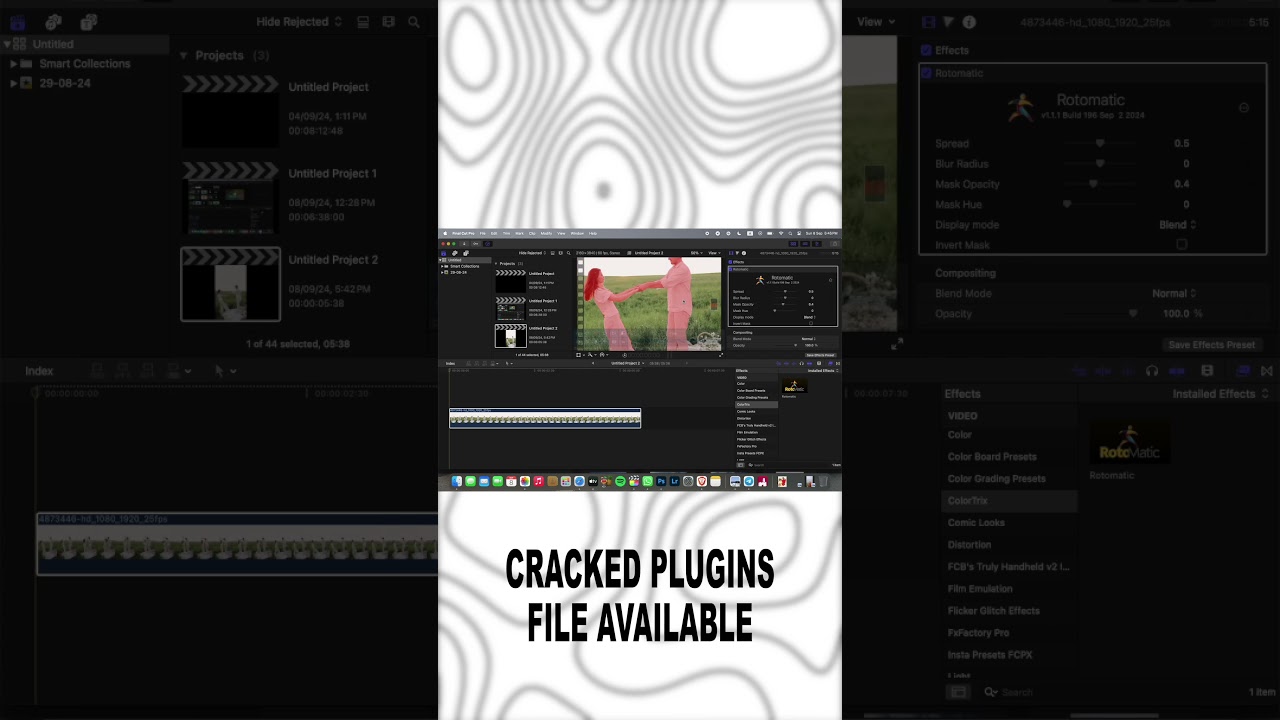Enable Invert Mask checkbox in dimmed backdrop
Viewport: 1280px width, 720px height.
1182,245
